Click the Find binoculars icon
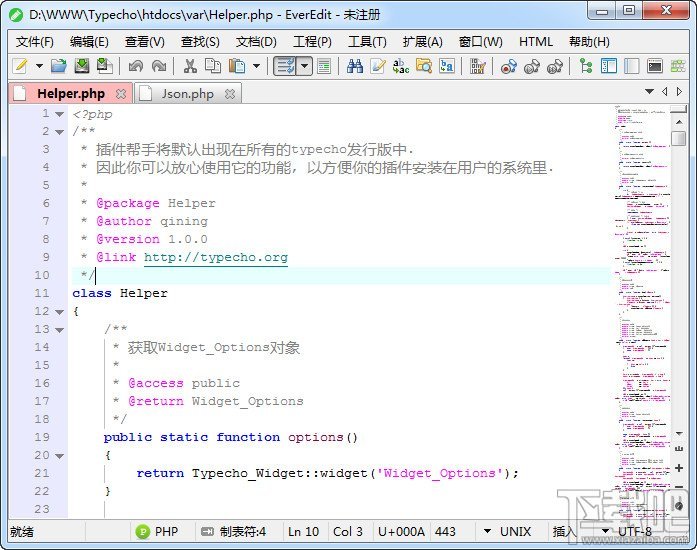 [x=355, y=66]
